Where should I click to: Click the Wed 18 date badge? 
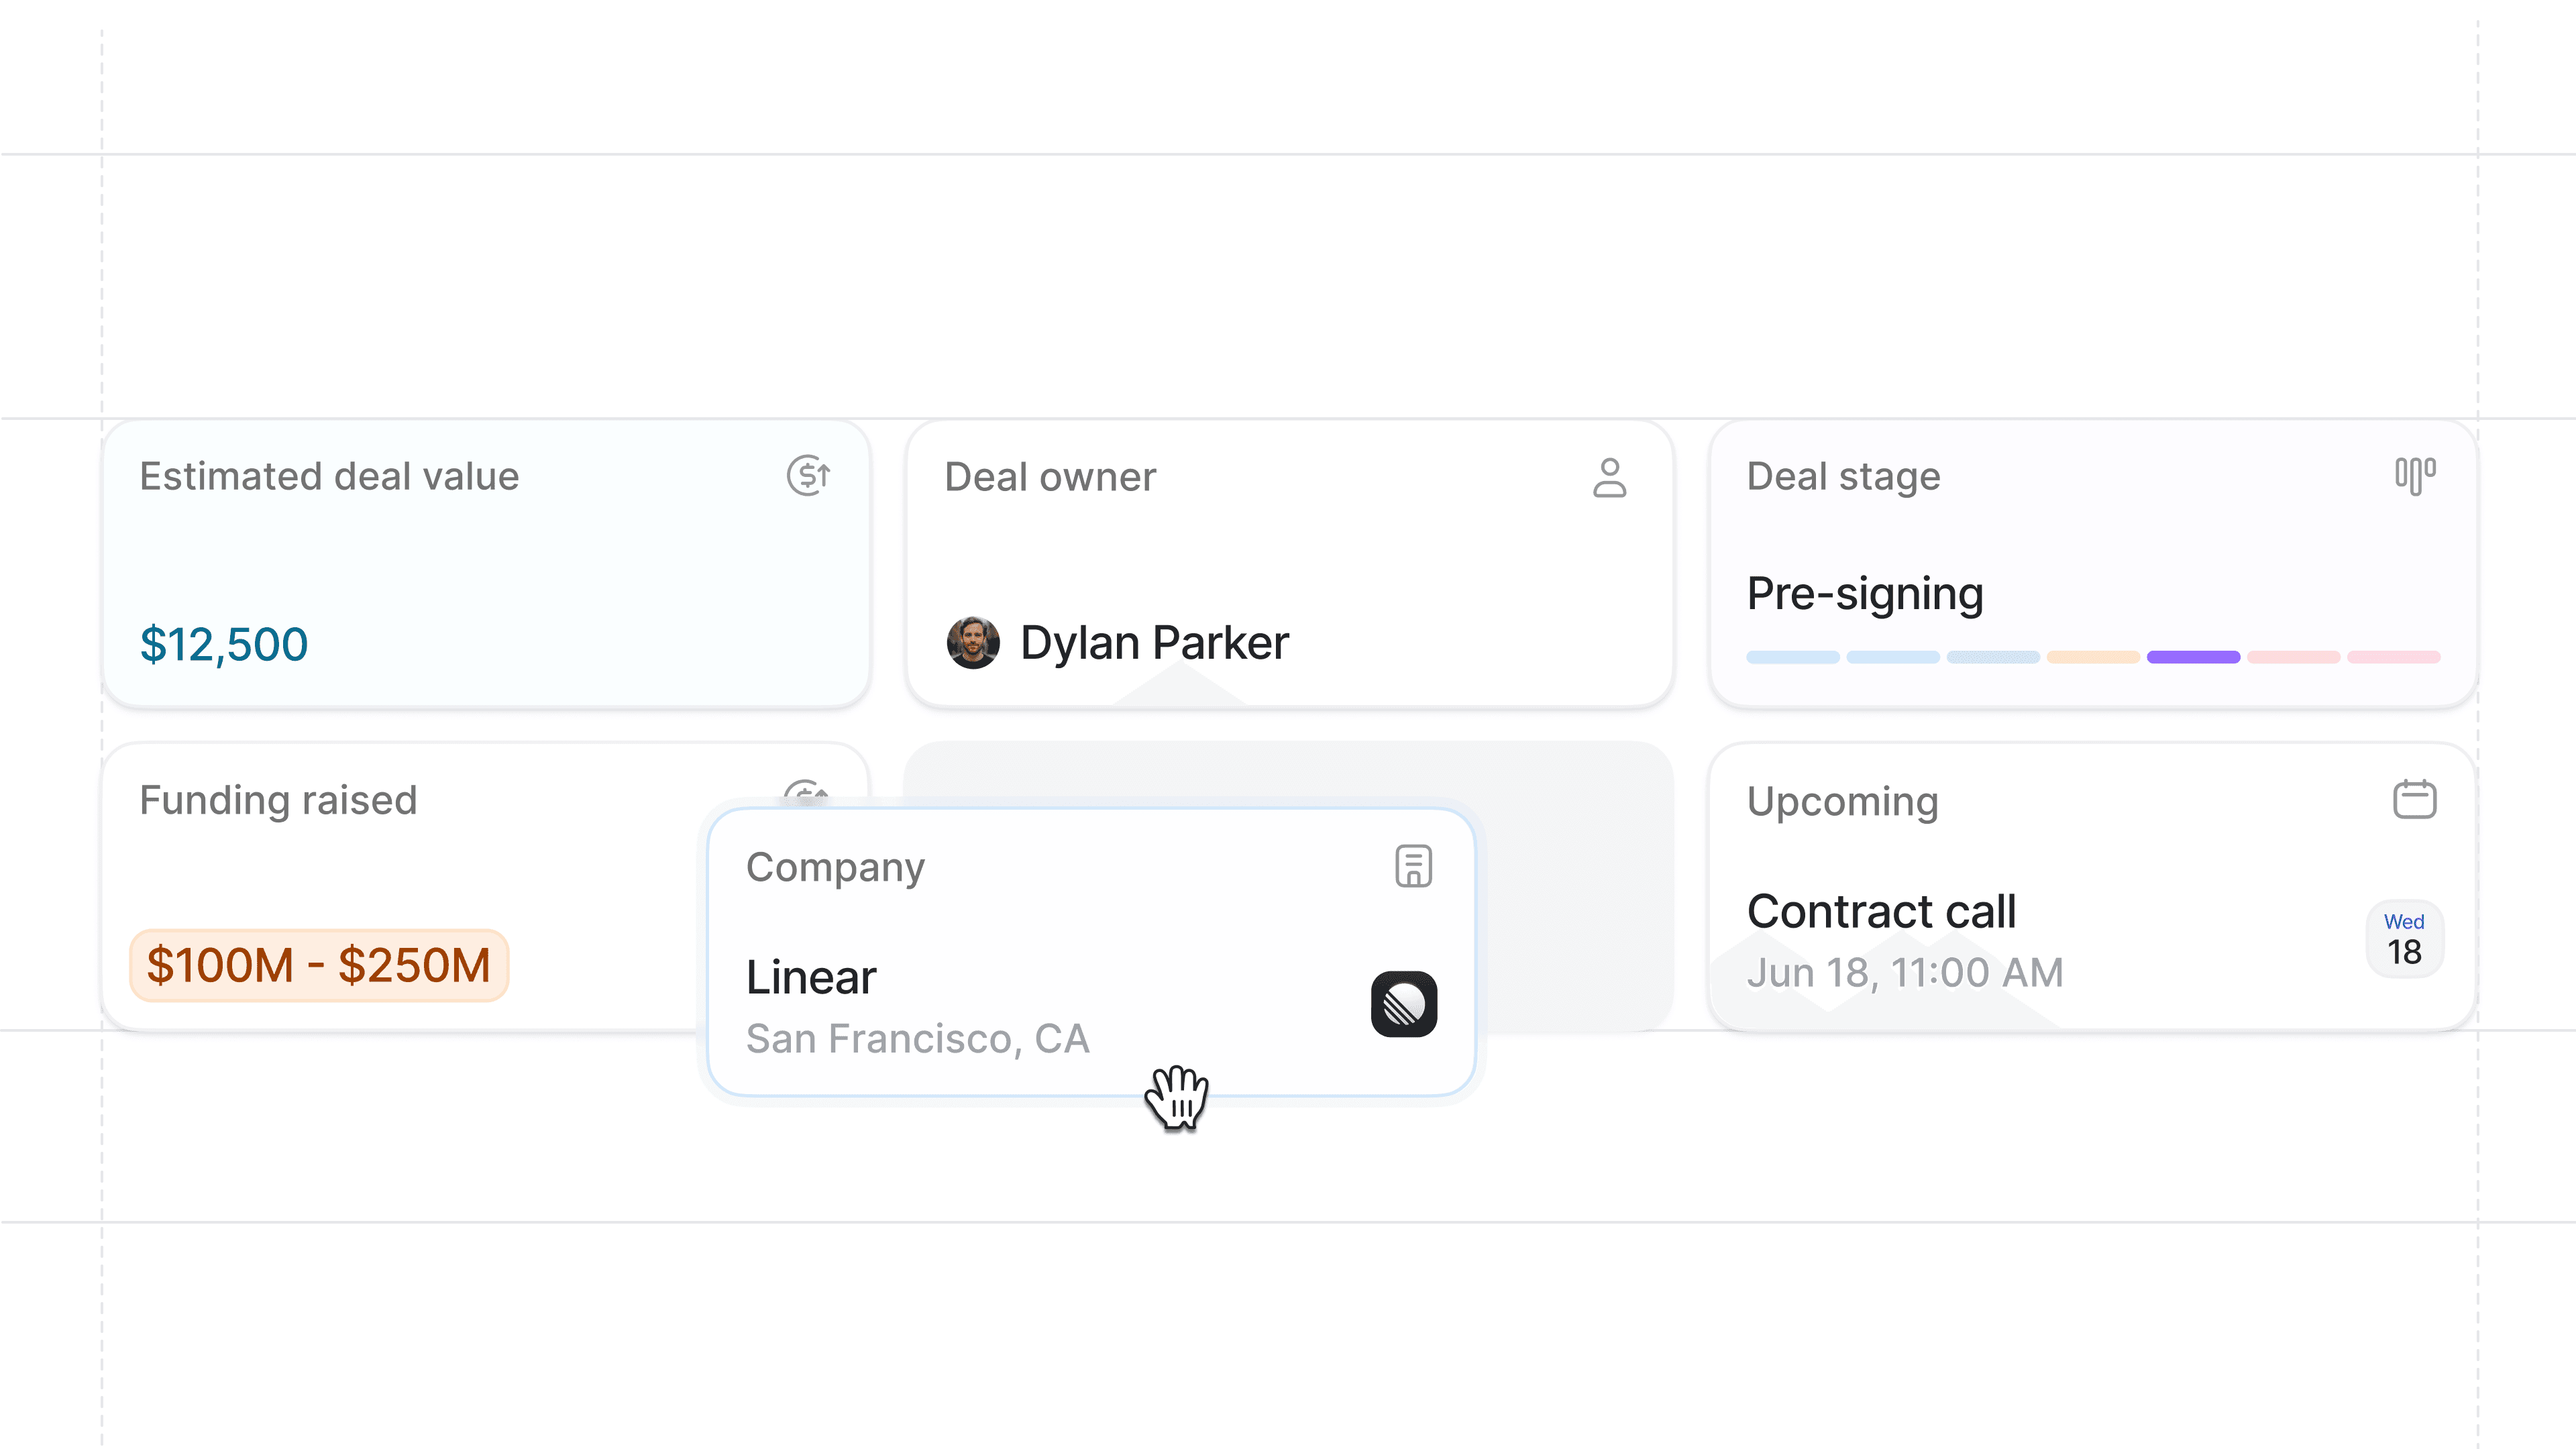(x=2404, y=939)
